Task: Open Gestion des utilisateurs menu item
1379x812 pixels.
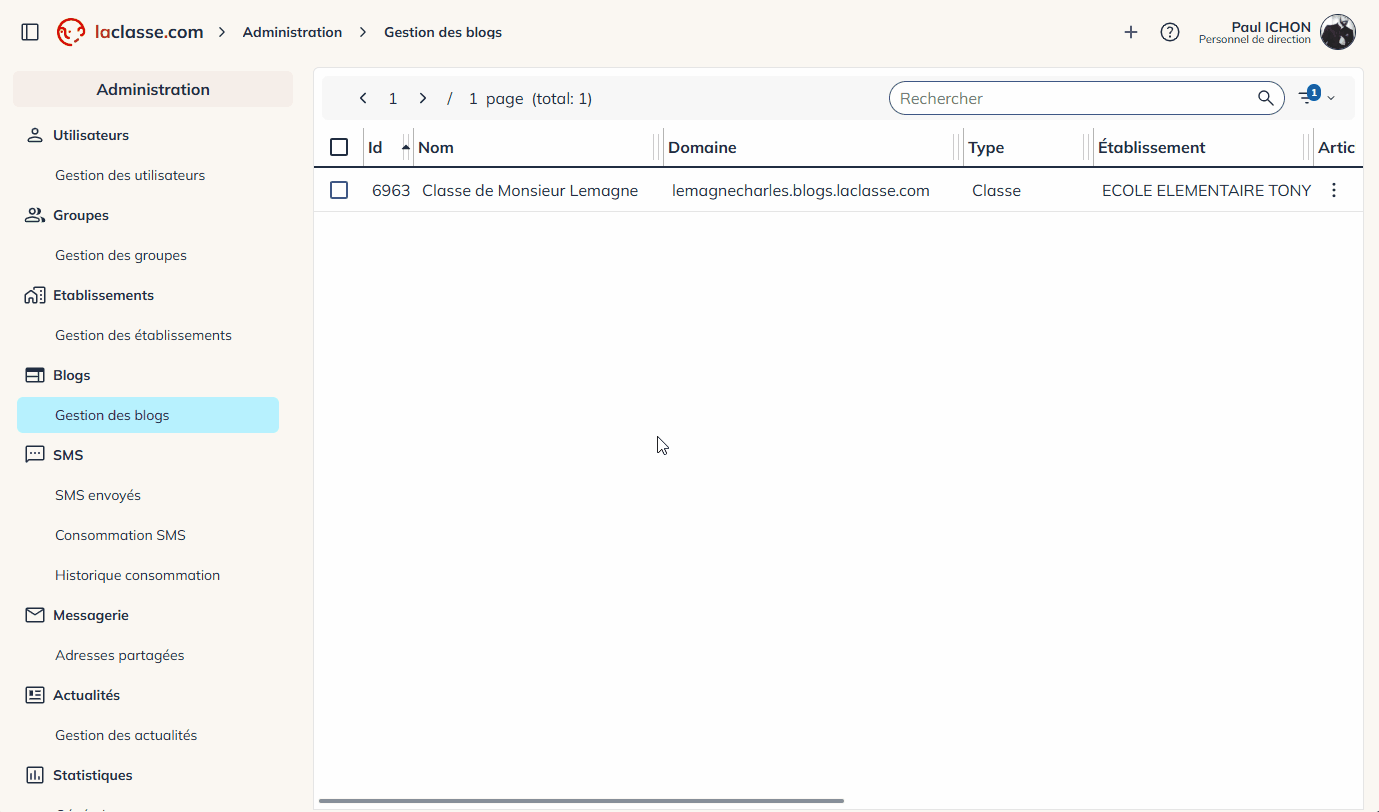Action: [x=130, y=175]
